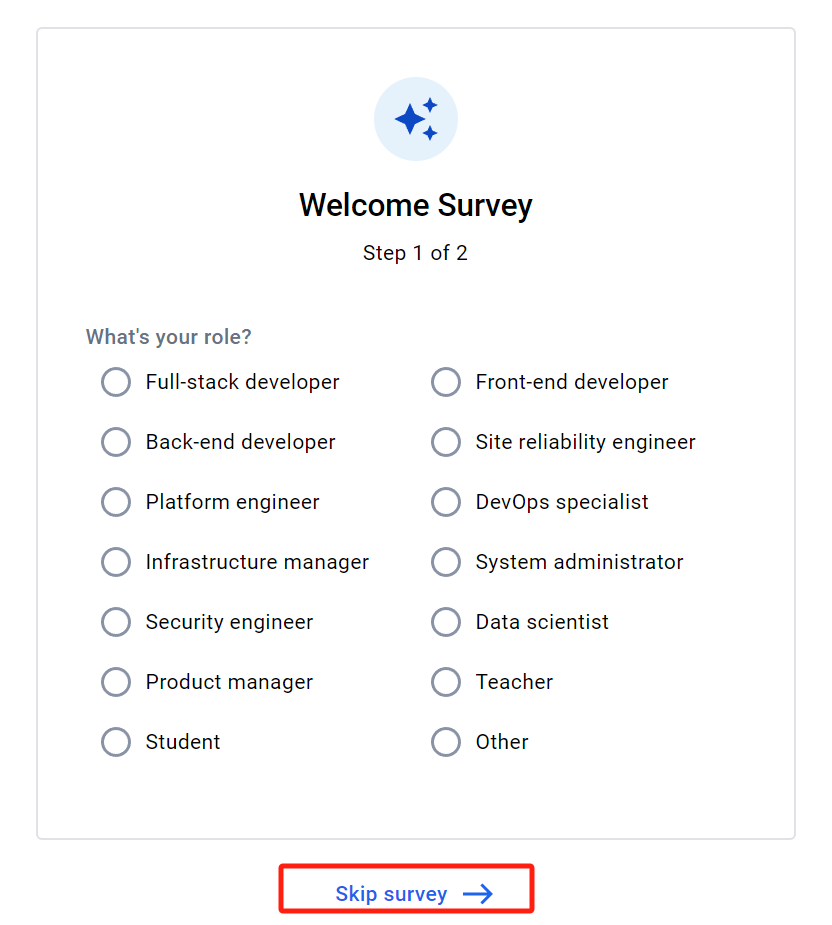Choose Front-end developer radio option
This screenshot has height=925, width=832.
446,382
